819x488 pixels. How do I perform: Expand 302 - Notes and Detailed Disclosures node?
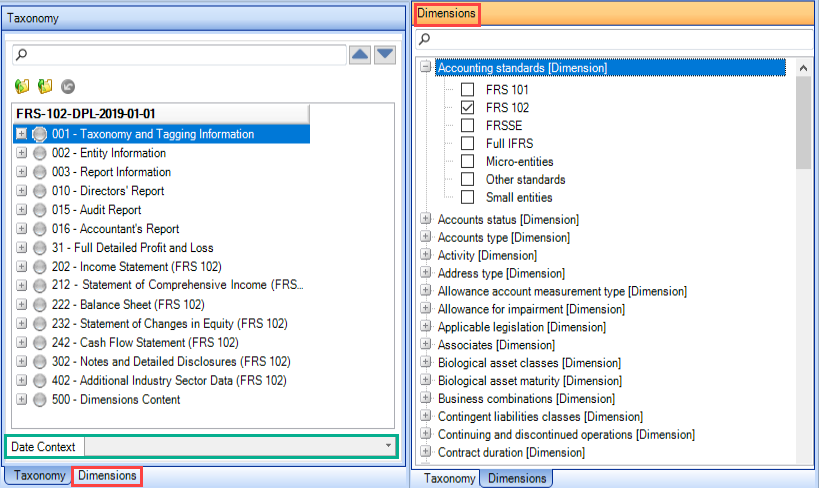[21, 361]
